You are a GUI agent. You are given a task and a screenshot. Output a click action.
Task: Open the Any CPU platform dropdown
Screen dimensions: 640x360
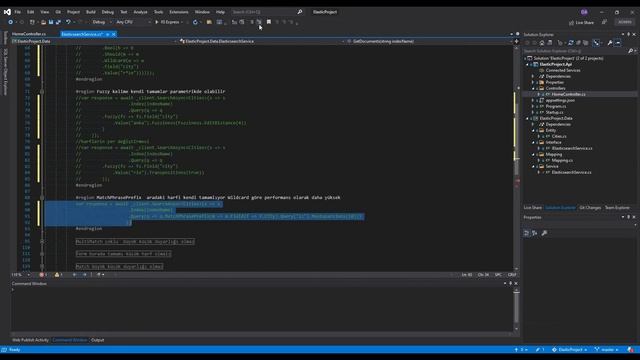[133, 22]
